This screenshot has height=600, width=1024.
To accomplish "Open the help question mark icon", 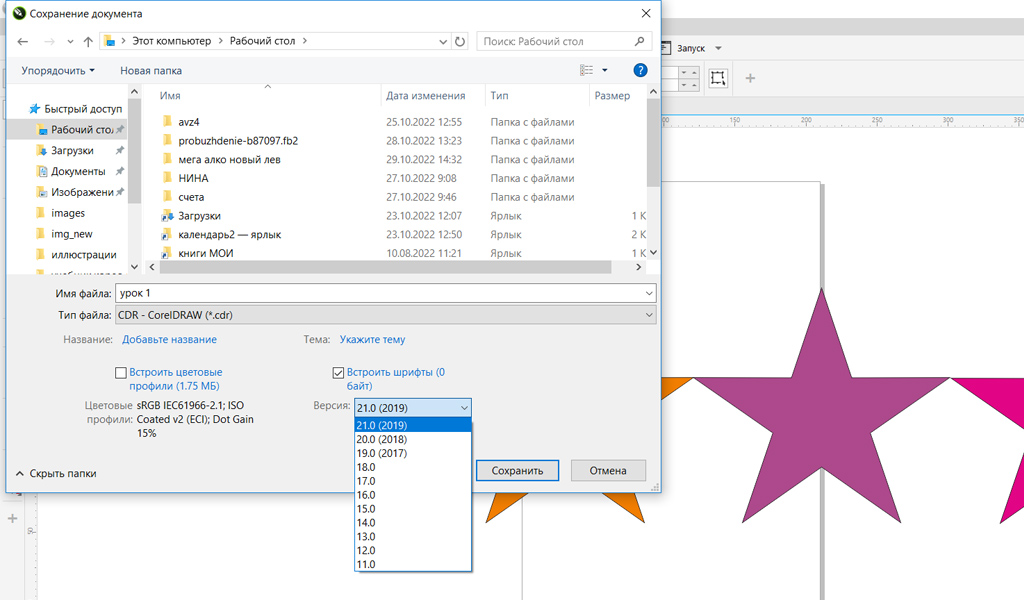I will [640, 70].
